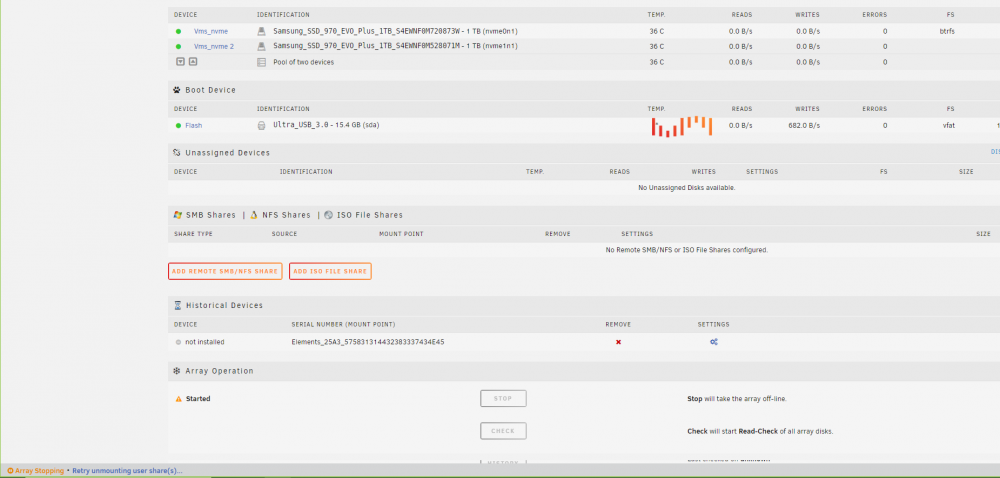Viewport: 1000px width, 478px height.
Task: Click the SMB Shares Windows icon
Action: point(178,215)
